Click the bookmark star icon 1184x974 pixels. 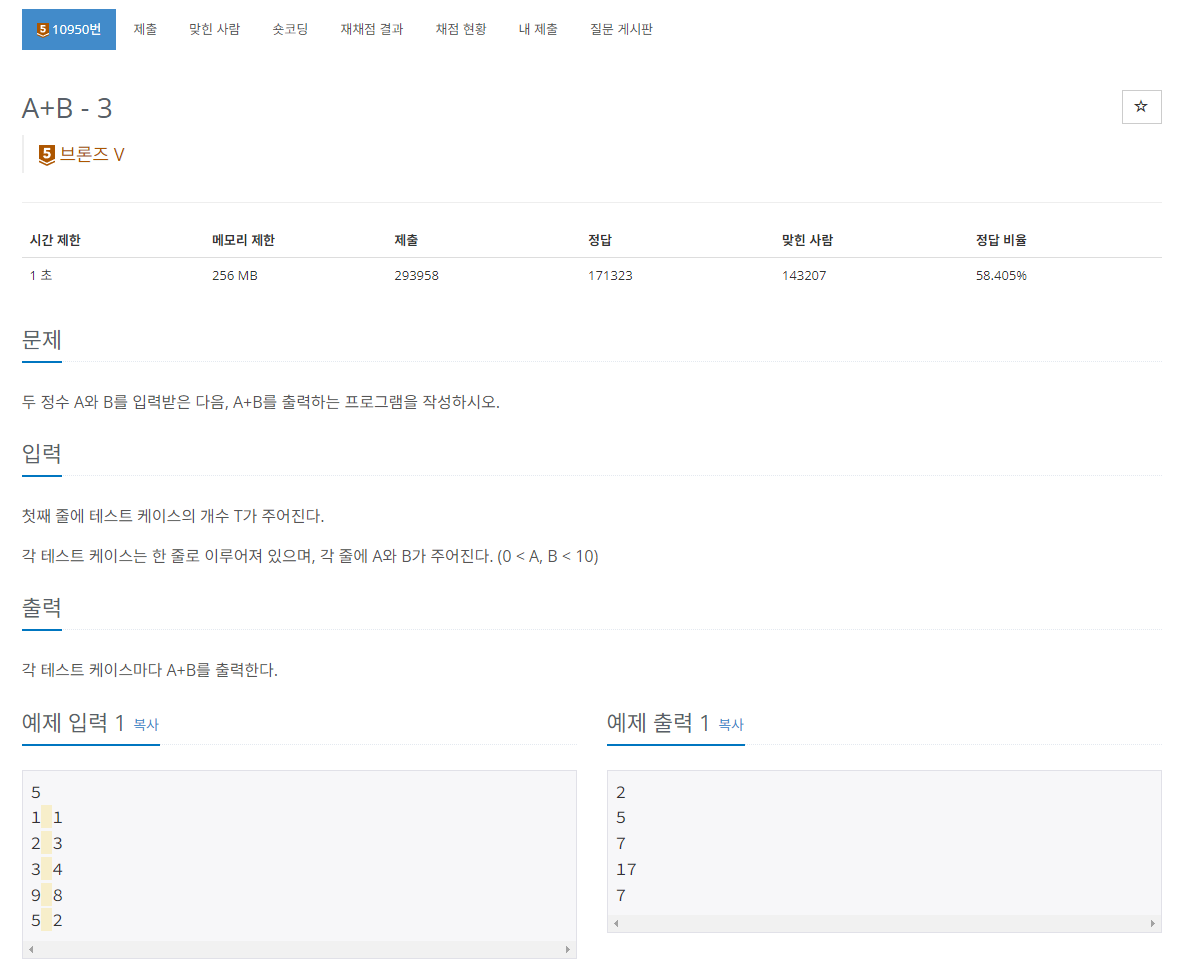point(1141,107)
